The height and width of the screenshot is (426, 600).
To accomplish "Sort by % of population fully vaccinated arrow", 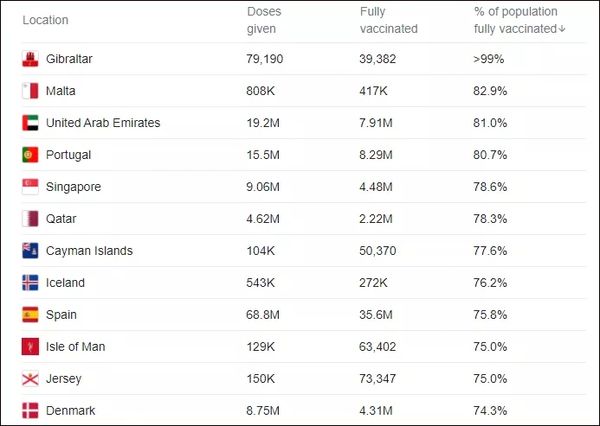I will [x=562, y=29].
